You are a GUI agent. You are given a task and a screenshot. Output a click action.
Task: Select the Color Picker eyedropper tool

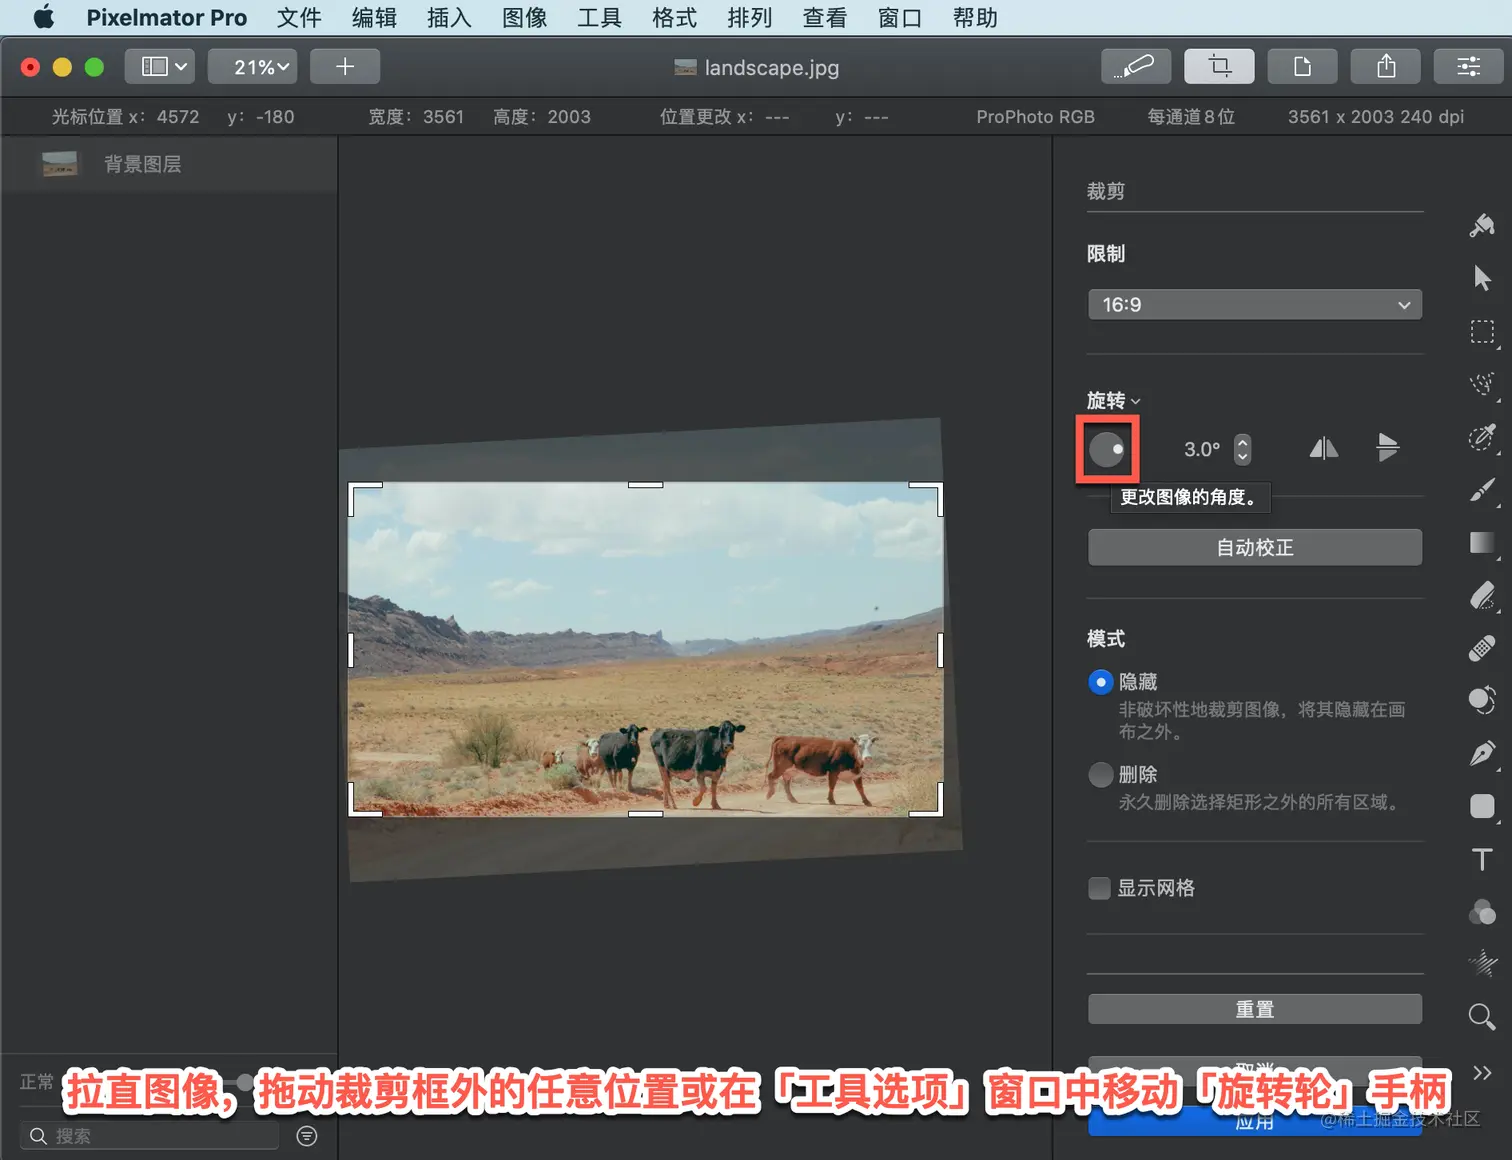point(1482,437)
